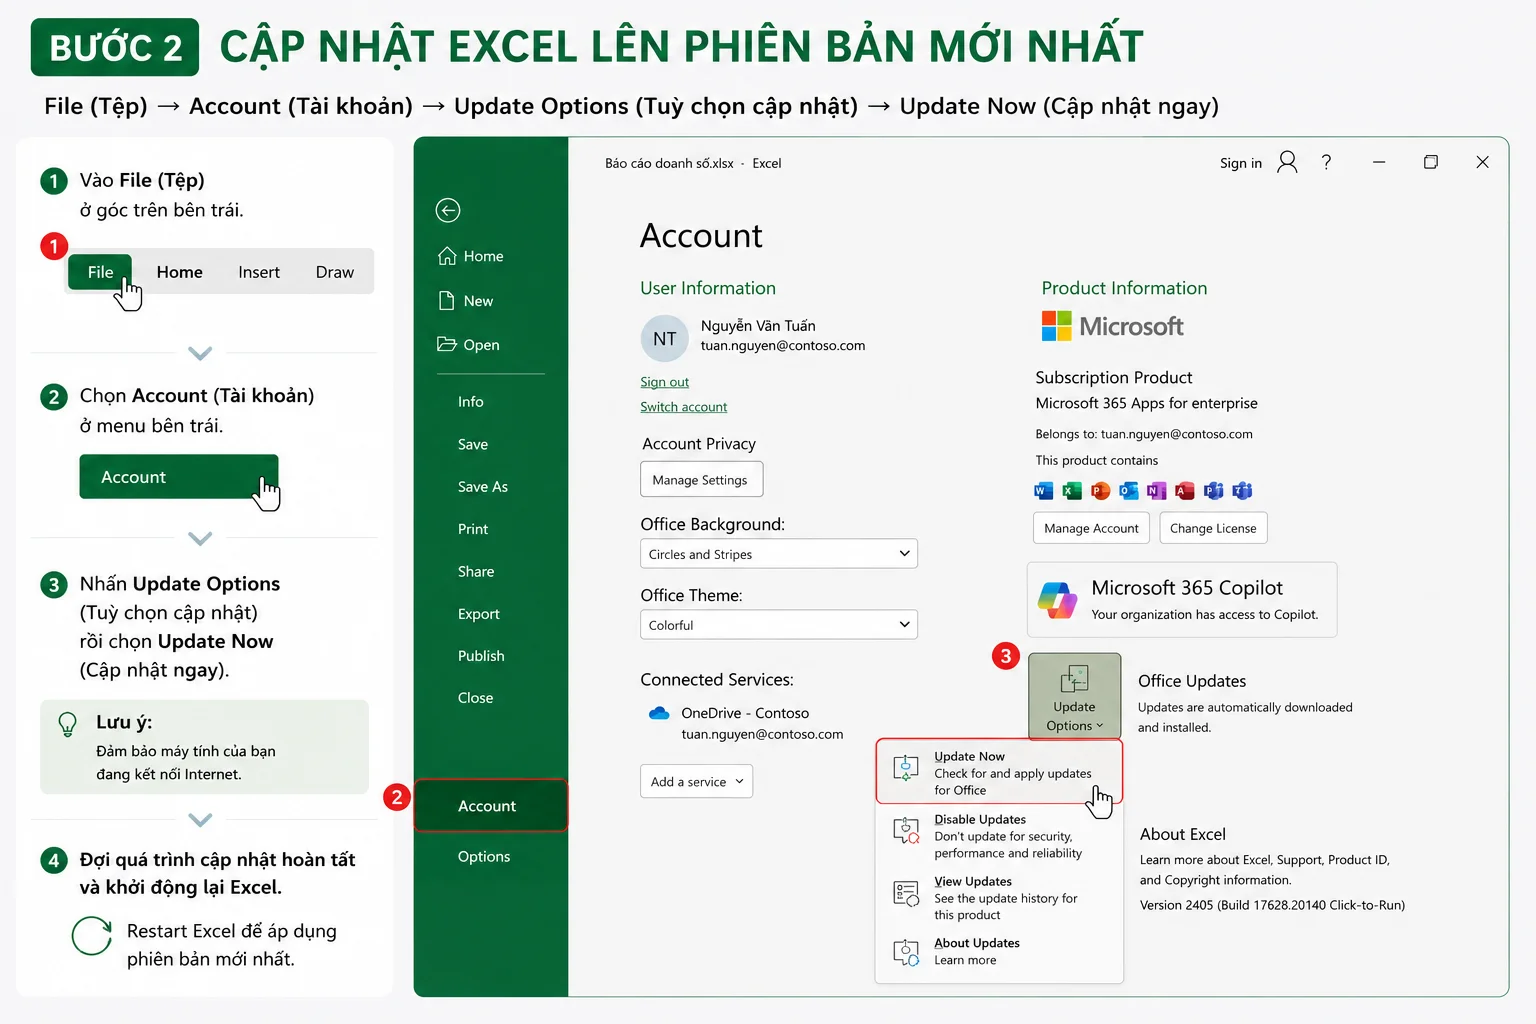1536x1024 pixels.
Task: Click the Publisher app icon
Action: point(1214,490)
